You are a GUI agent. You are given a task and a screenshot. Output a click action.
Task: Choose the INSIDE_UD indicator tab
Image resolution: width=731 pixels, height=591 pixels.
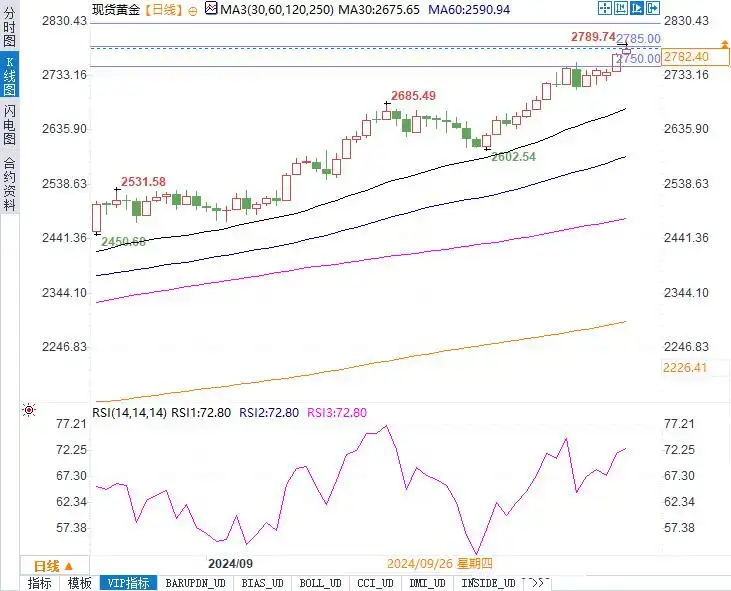tap(488, 583)
